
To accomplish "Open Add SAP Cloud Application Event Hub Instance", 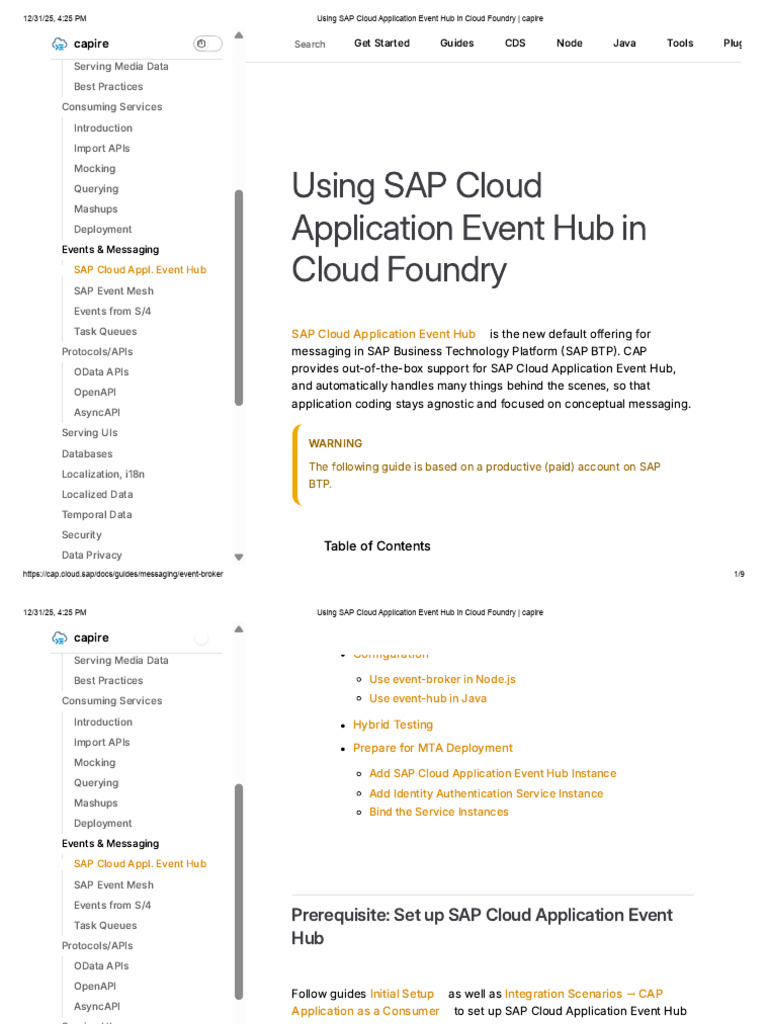I will [x=492, y=774].
